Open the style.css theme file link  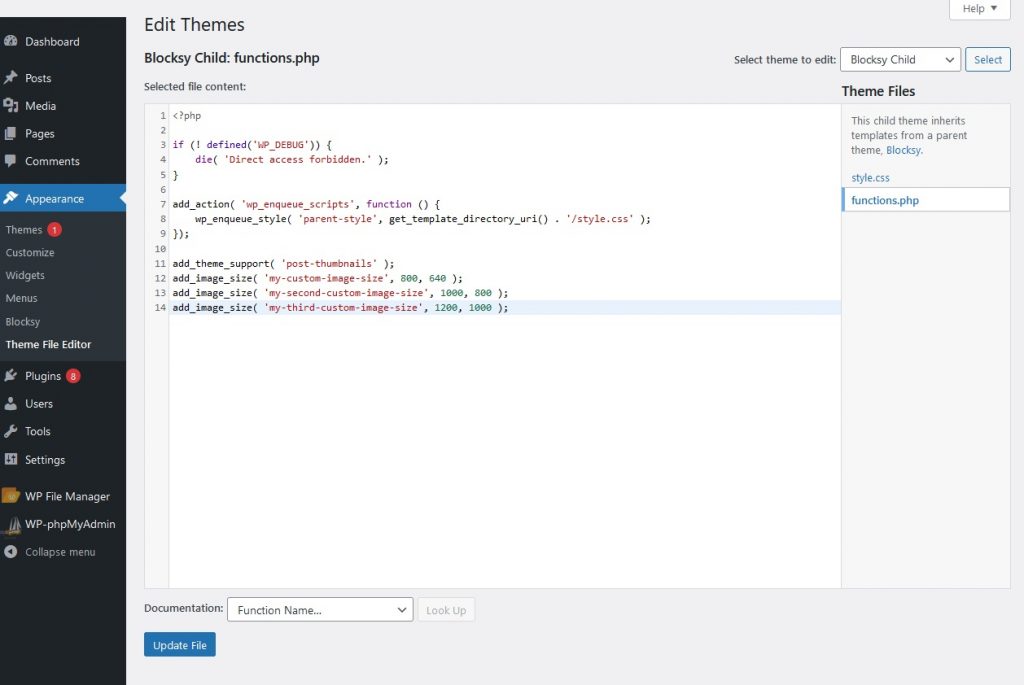click(x=870, y=178)
